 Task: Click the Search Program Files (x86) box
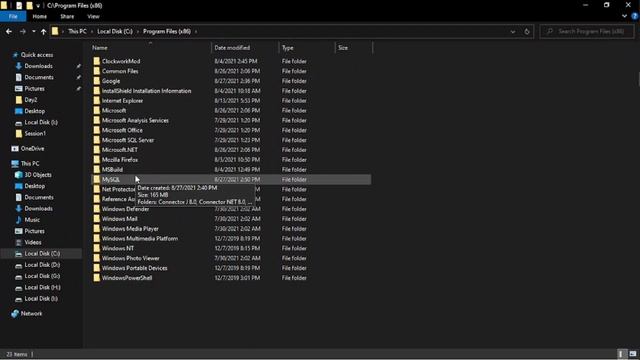pyautogui.click(x=587, y=31)
